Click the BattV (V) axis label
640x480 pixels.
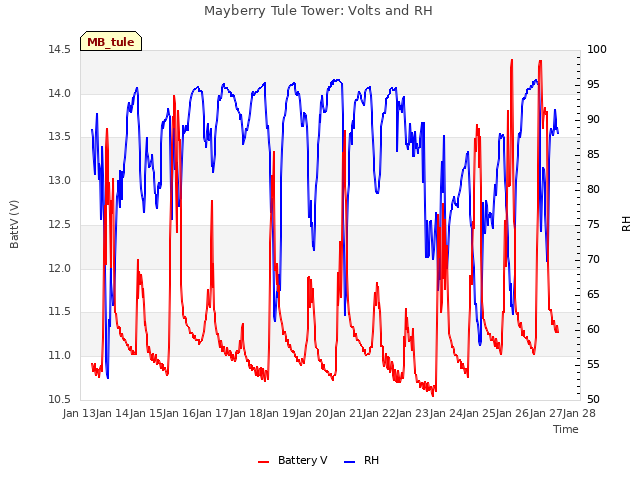click(x=14, y=224)
